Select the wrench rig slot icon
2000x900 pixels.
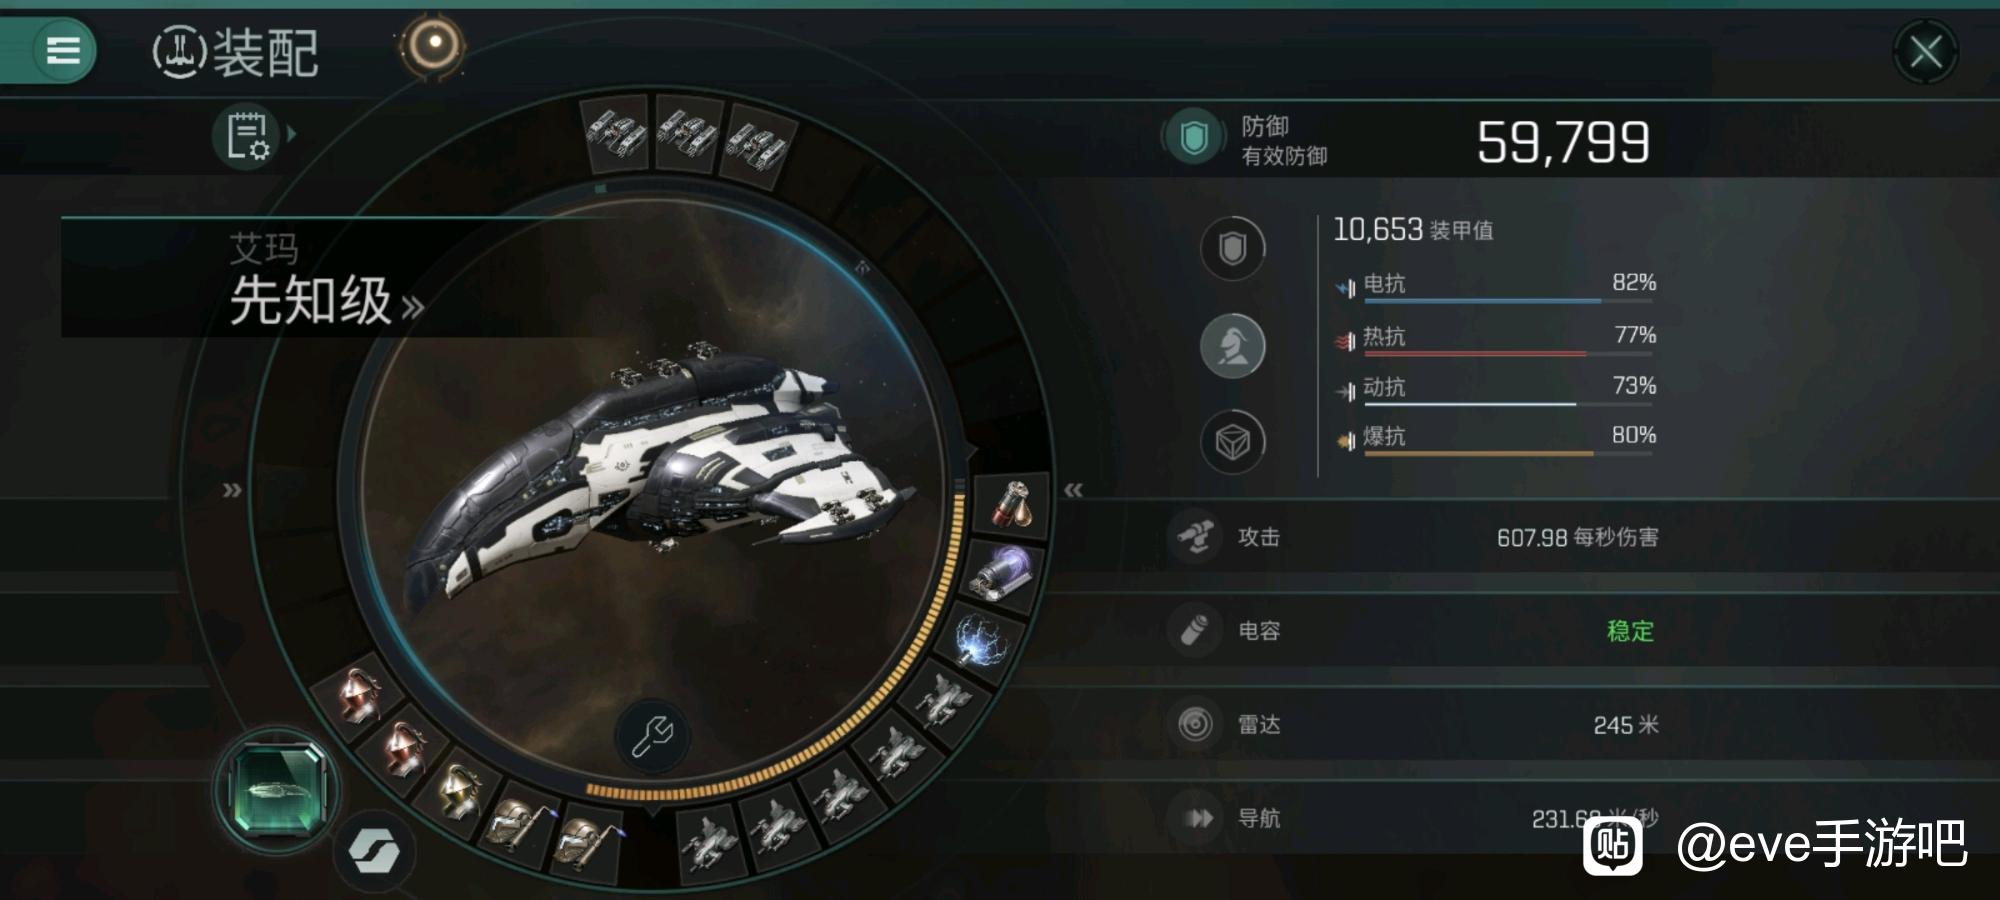click(652, 737)
